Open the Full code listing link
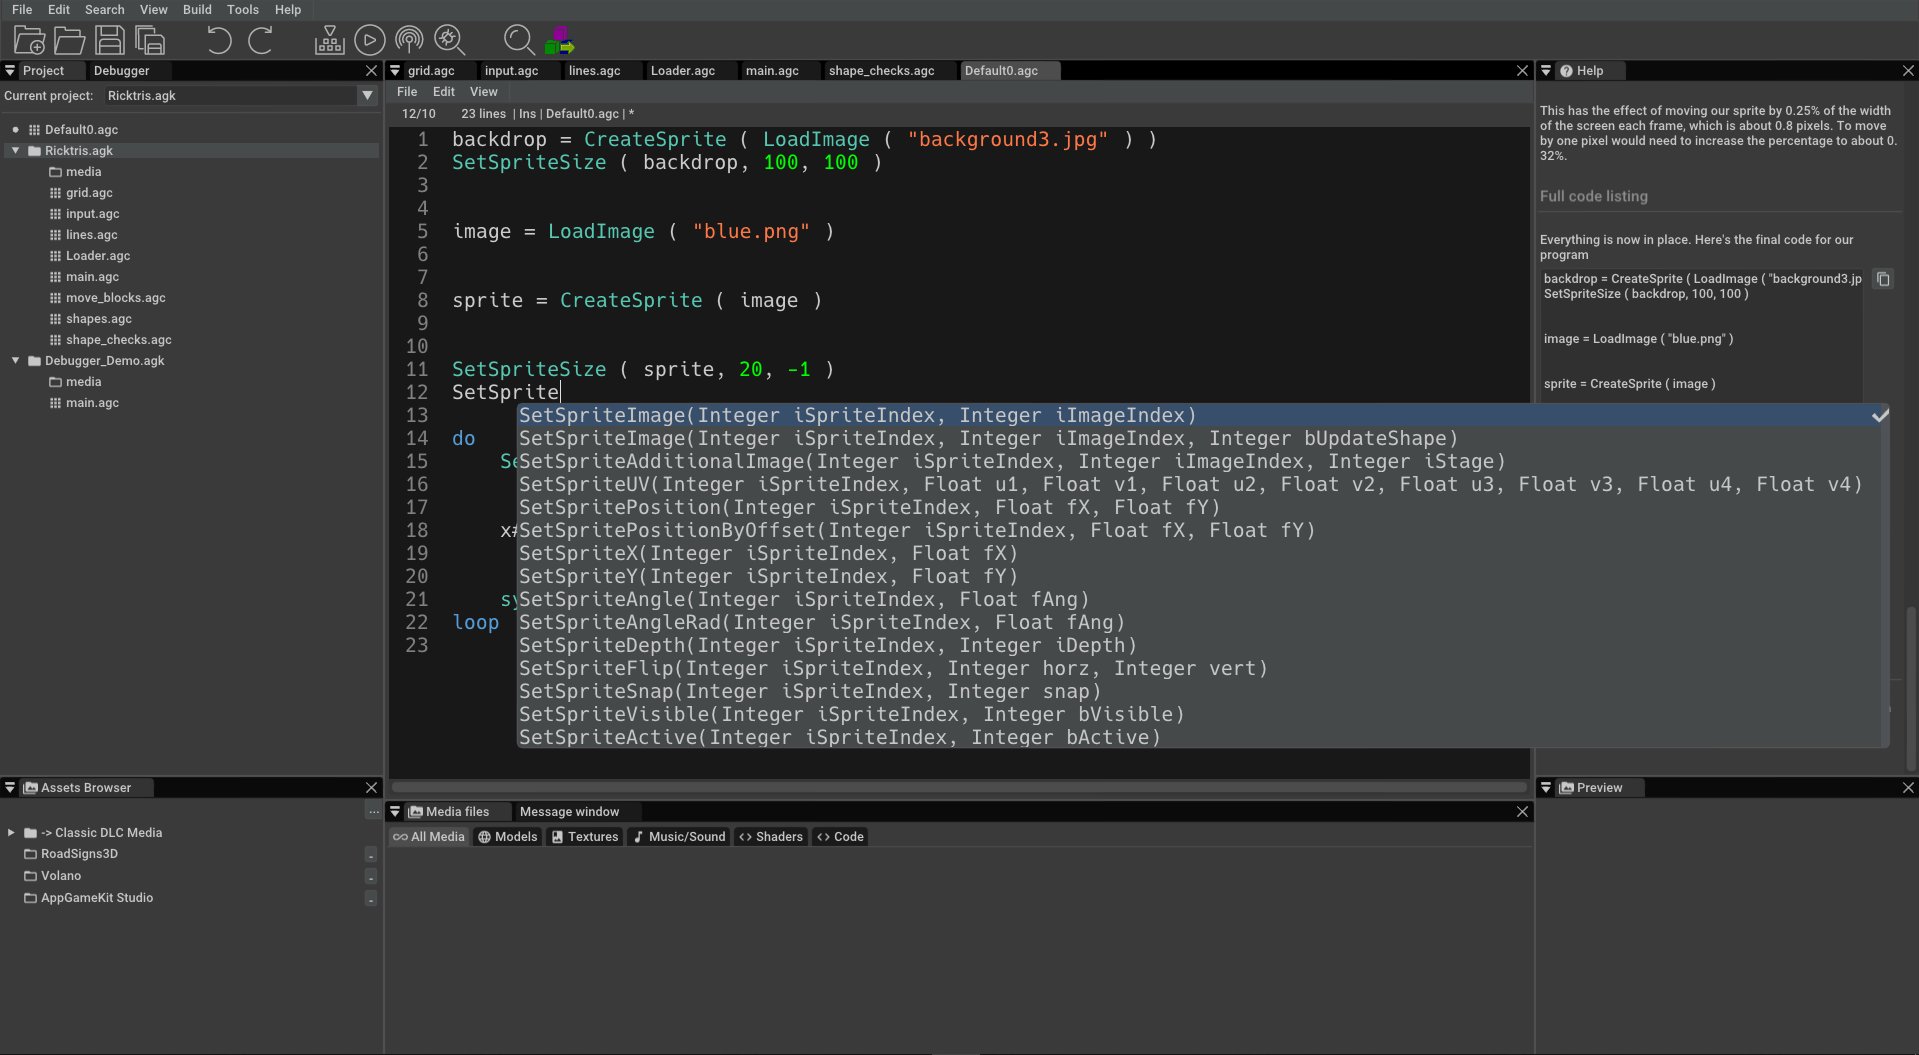Screen dimensions: 1919x1055 (1593, 196)
